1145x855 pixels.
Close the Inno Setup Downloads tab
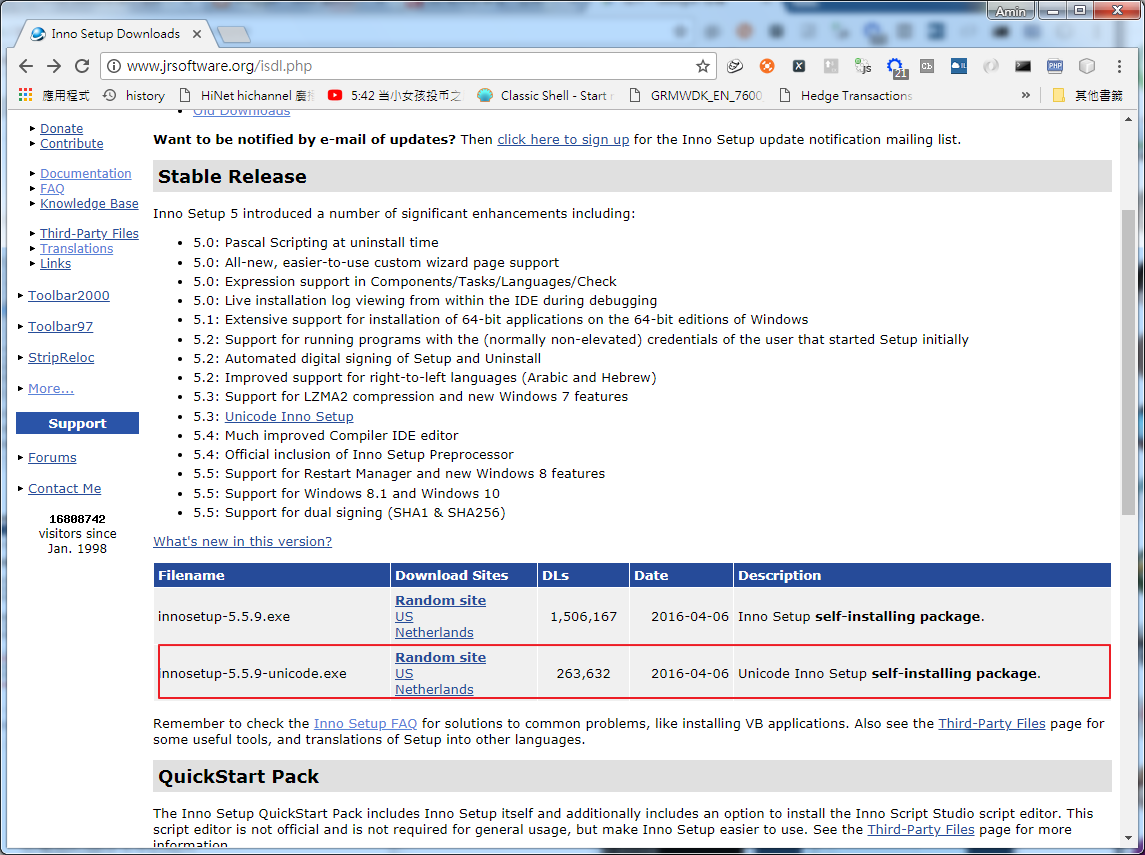click(196, 34)
